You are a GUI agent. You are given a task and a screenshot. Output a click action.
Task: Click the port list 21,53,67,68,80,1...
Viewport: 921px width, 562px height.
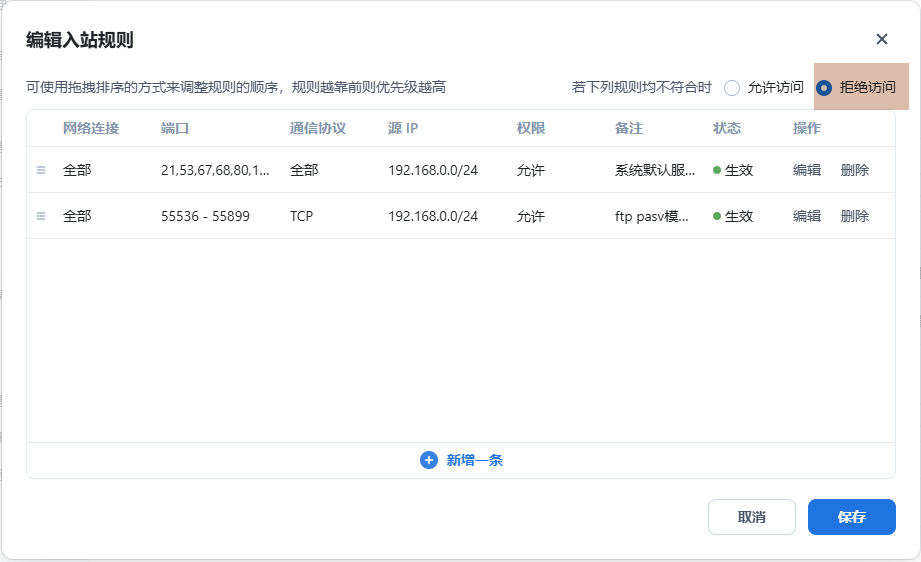coord(215,170)
